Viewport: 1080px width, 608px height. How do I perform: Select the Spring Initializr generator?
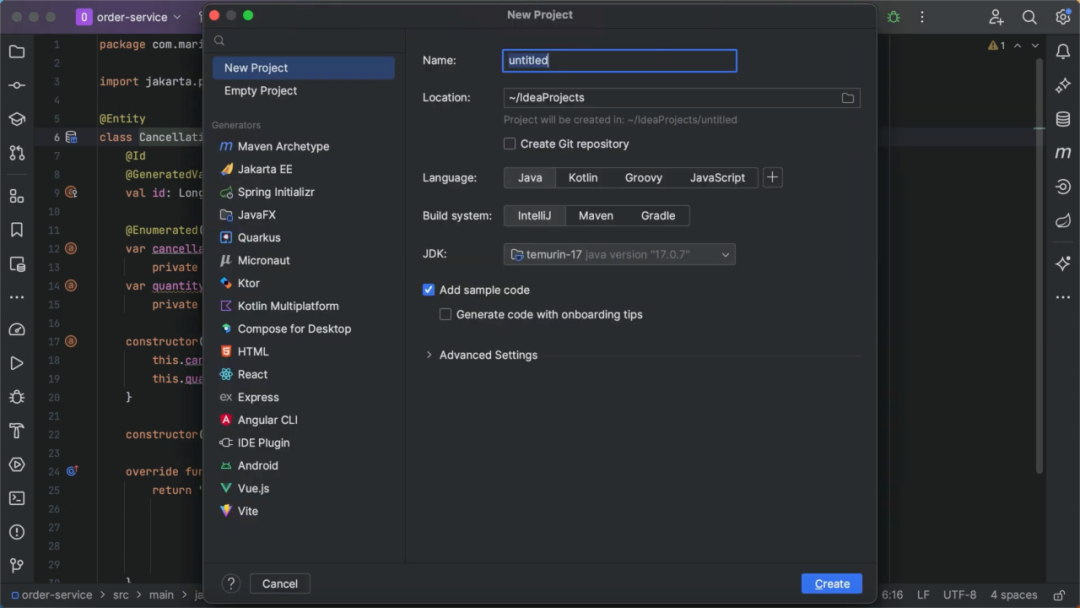tap(276, 192)
